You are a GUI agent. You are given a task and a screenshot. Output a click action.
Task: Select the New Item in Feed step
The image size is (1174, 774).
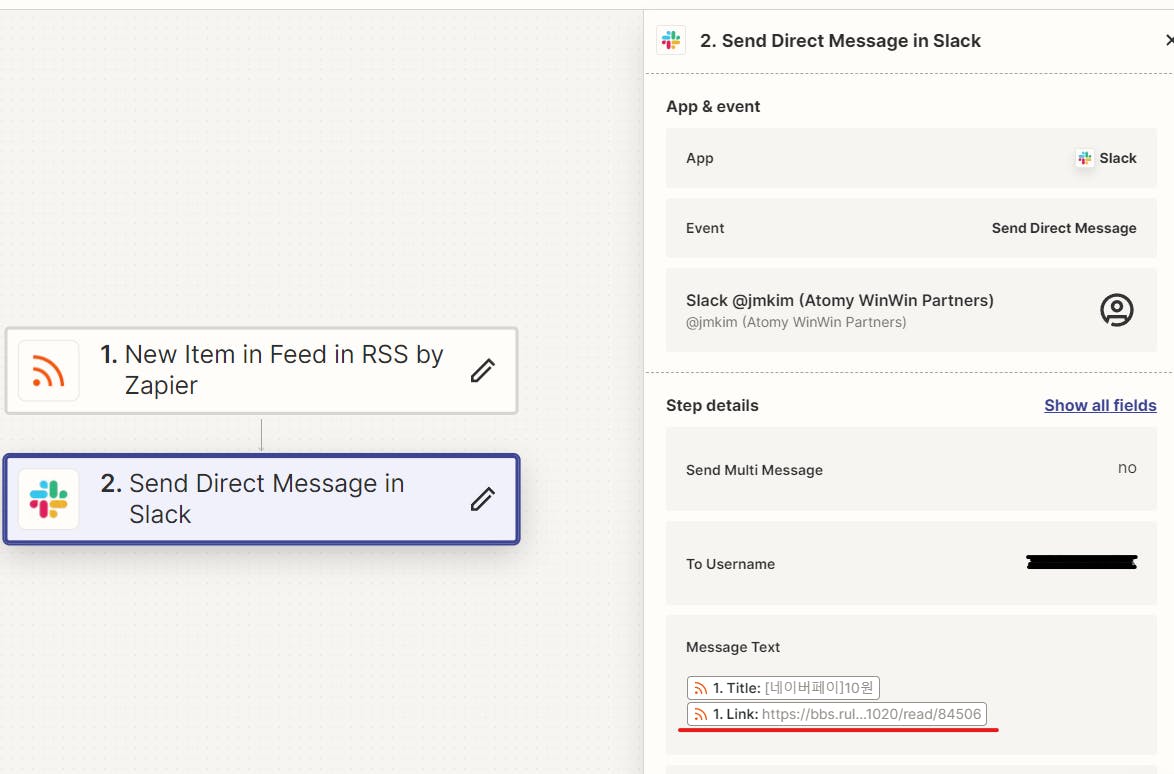coord(261,371)
